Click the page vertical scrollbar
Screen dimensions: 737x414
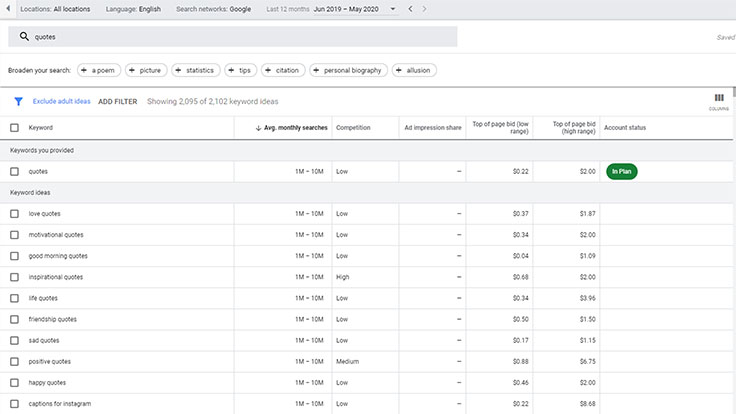coord(734,92)
